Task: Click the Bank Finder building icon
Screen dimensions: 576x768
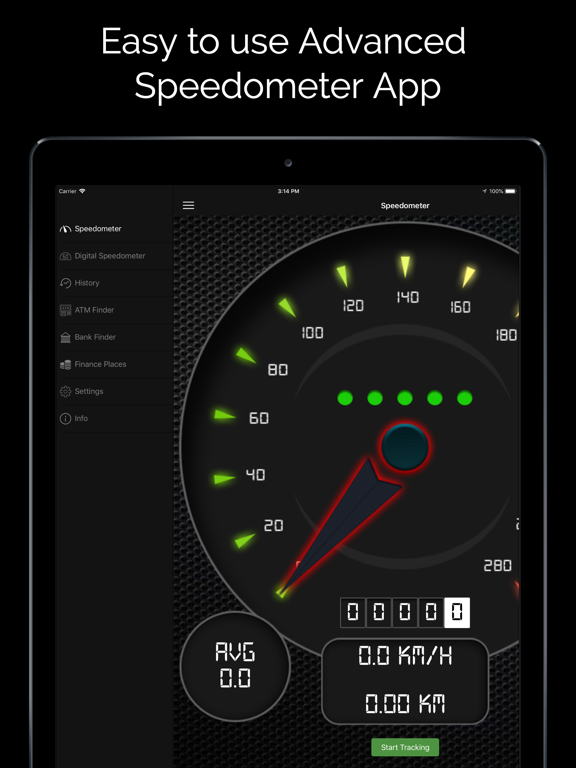Action: [65, 337]
